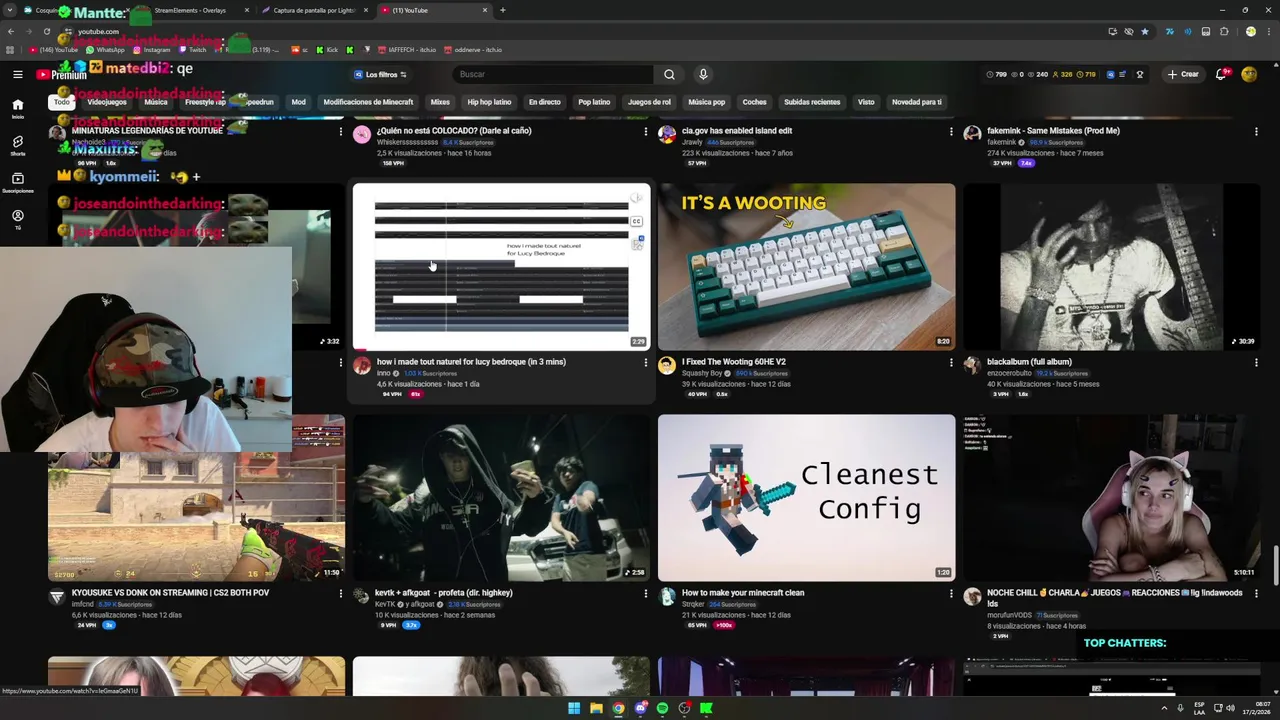
Task: Open File Explorer from the taskbar
Action: [596, 708]
